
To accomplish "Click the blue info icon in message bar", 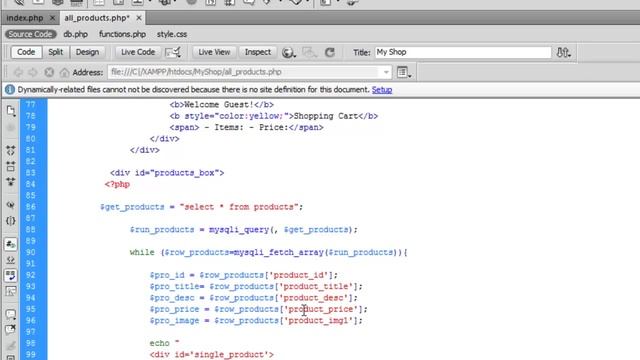I will coord(10,89).
